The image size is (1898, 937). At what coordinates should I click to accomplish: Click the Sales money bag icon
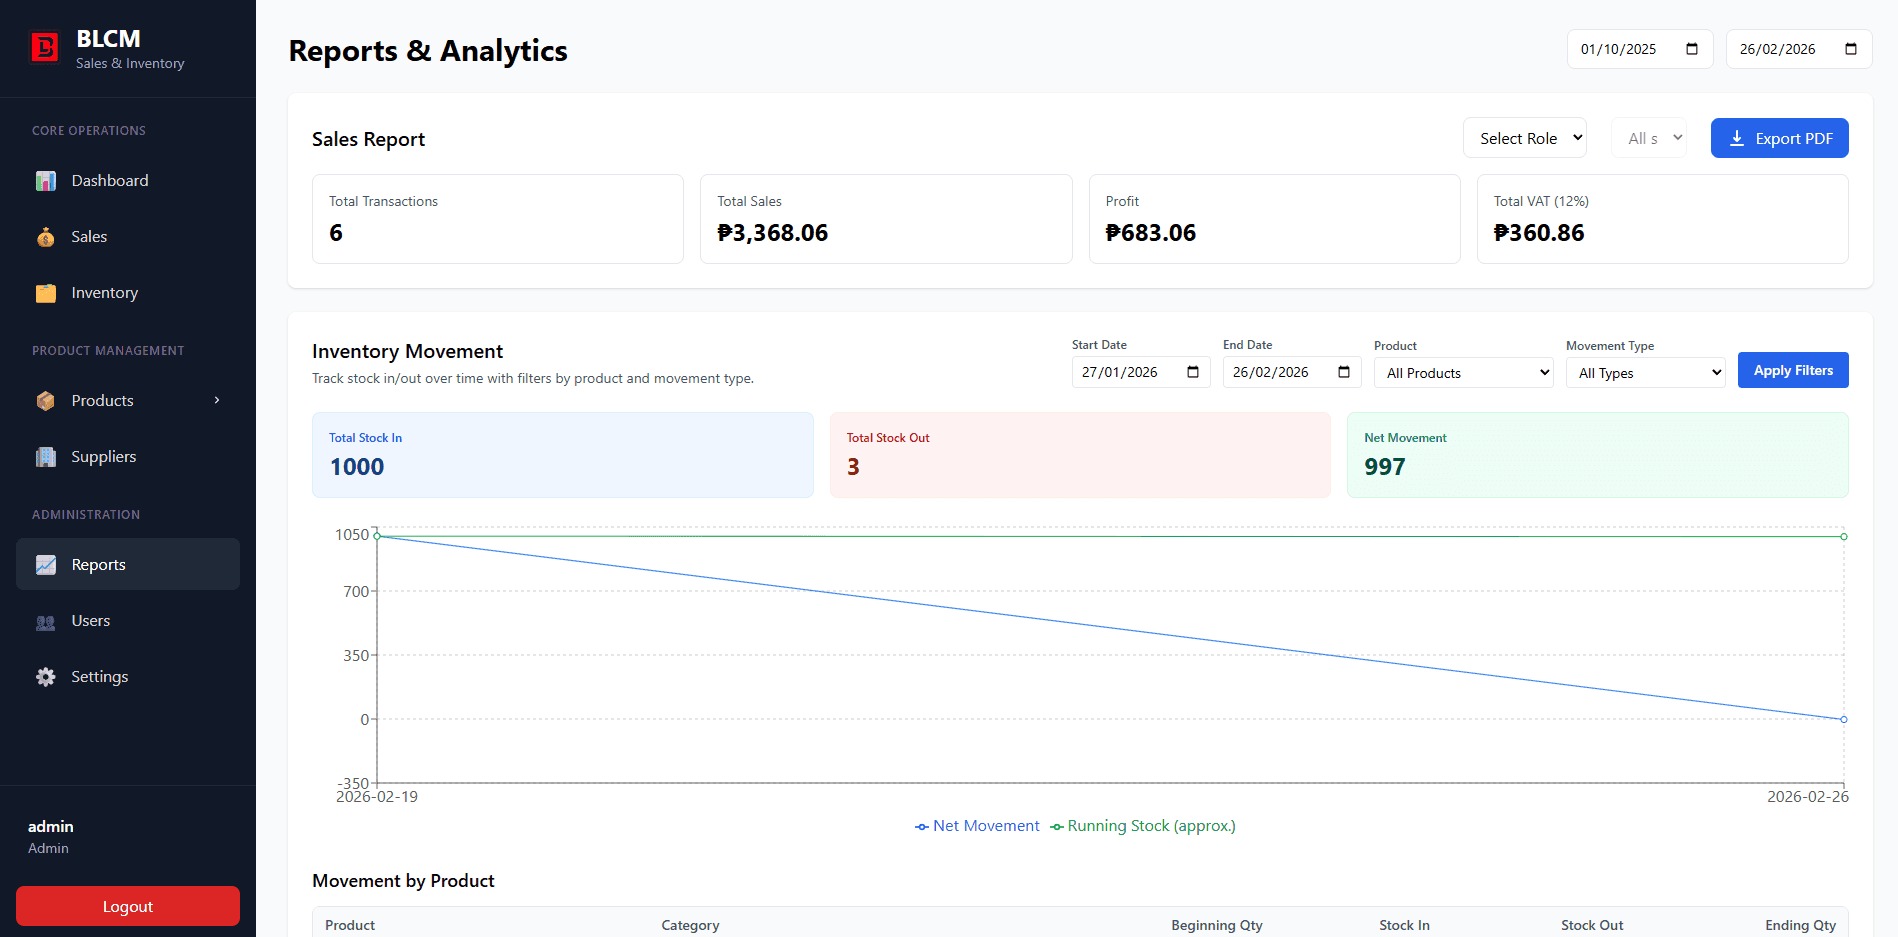46,237
